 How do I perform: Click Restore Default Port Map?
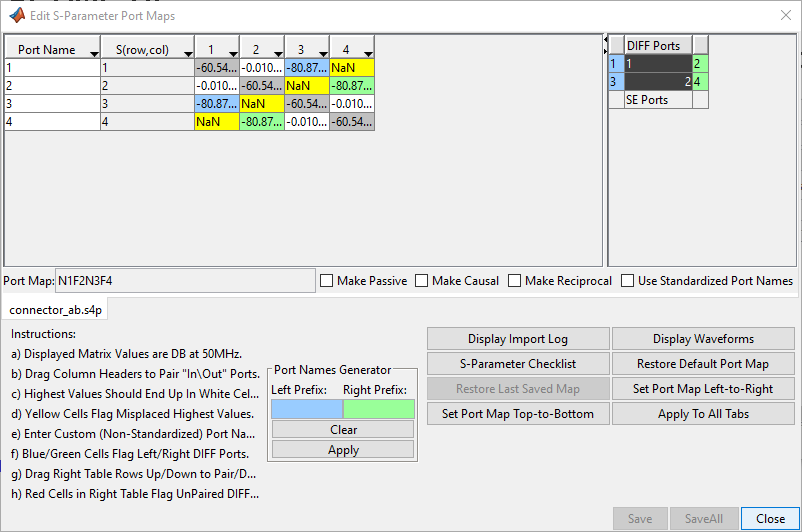tap(703, 364)
